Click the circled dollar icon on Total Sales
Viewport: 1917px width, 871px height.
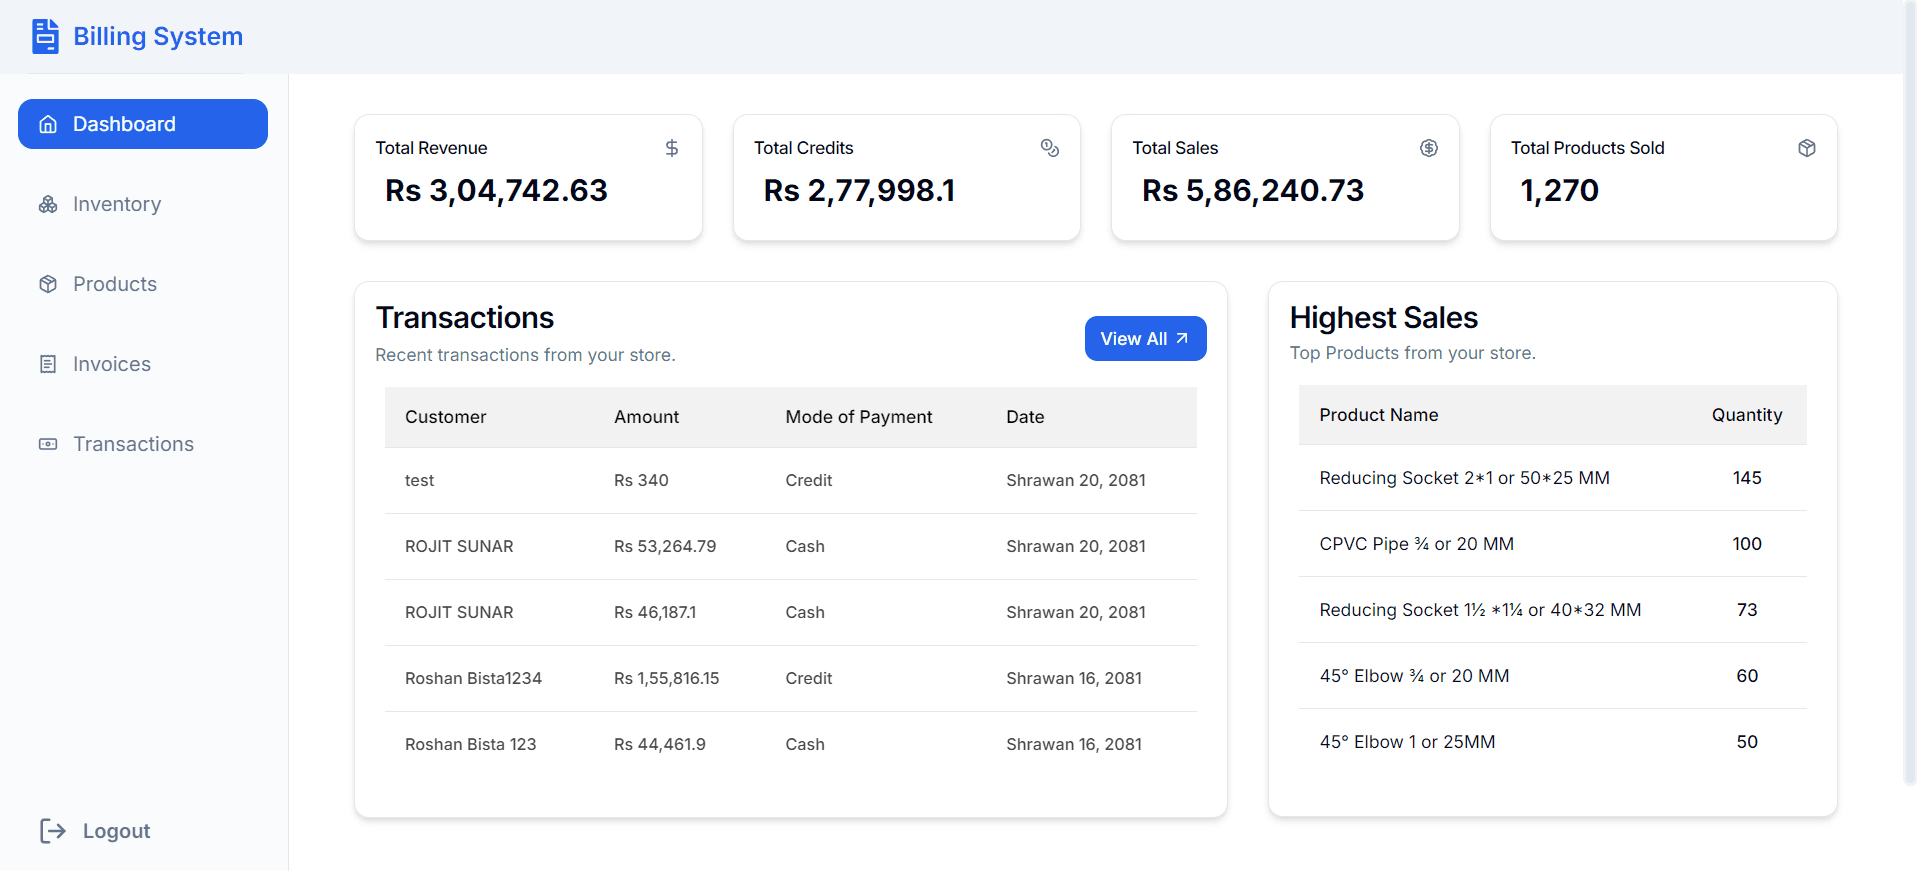[1429, 148]
